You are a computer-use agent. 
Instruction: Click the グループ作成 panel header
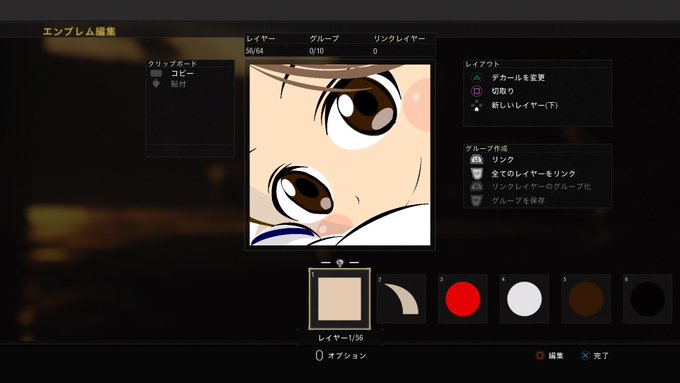tap(486, 148)
